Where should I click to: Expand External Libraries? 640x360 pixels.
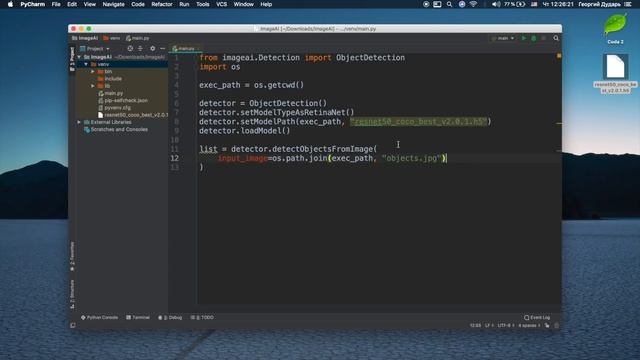79,122
